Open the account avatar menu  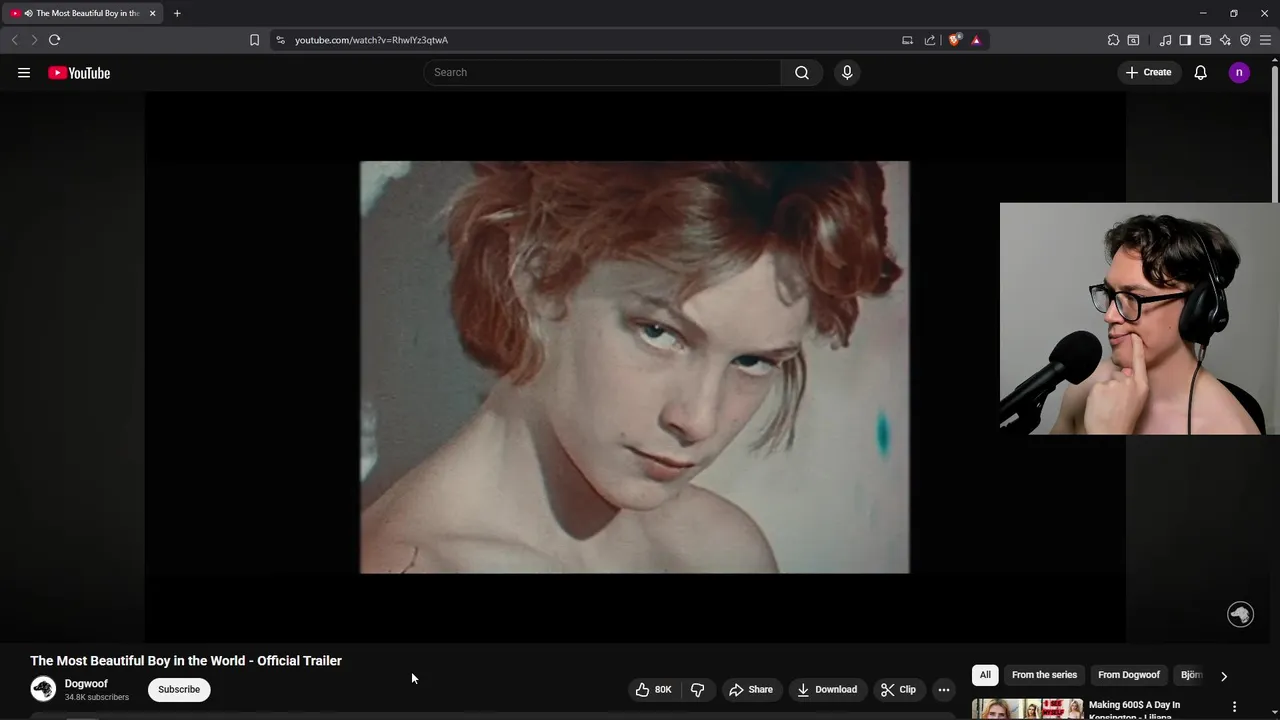[1239, 72]
